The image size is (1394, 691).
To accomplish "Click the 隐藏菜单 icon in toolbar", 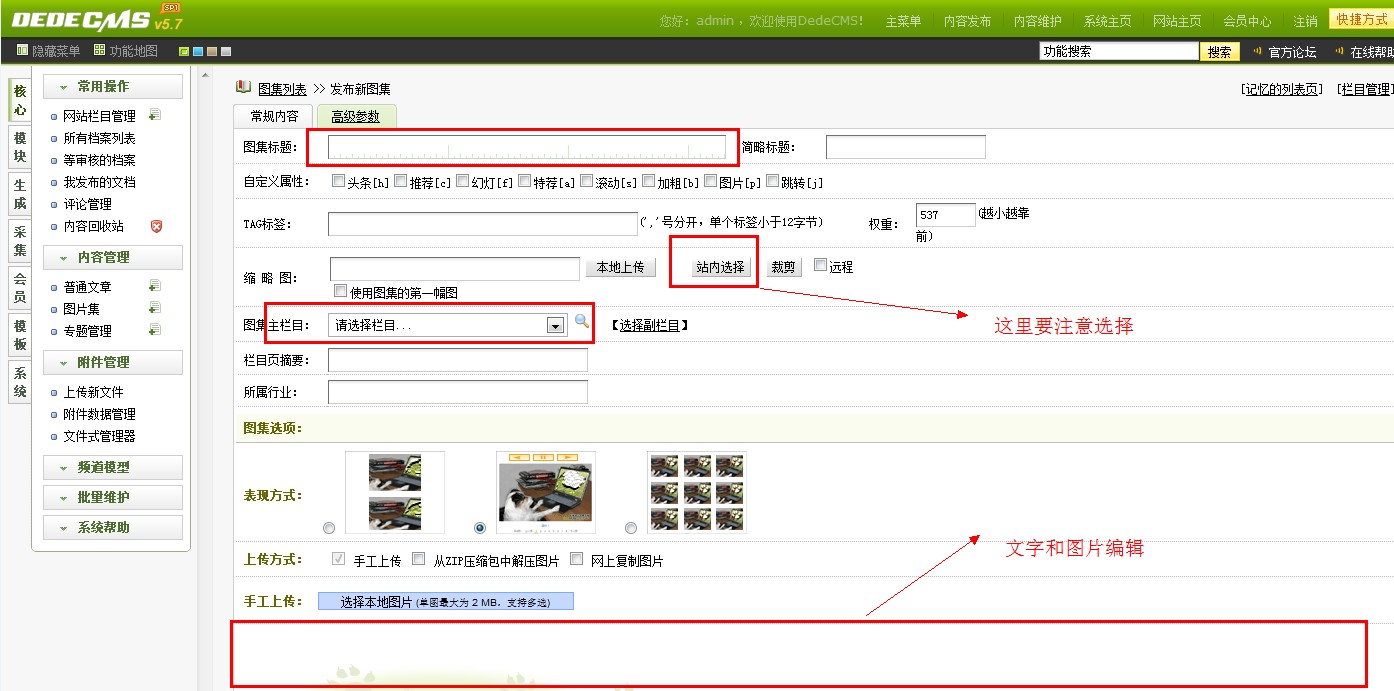I will click(22, 51).
